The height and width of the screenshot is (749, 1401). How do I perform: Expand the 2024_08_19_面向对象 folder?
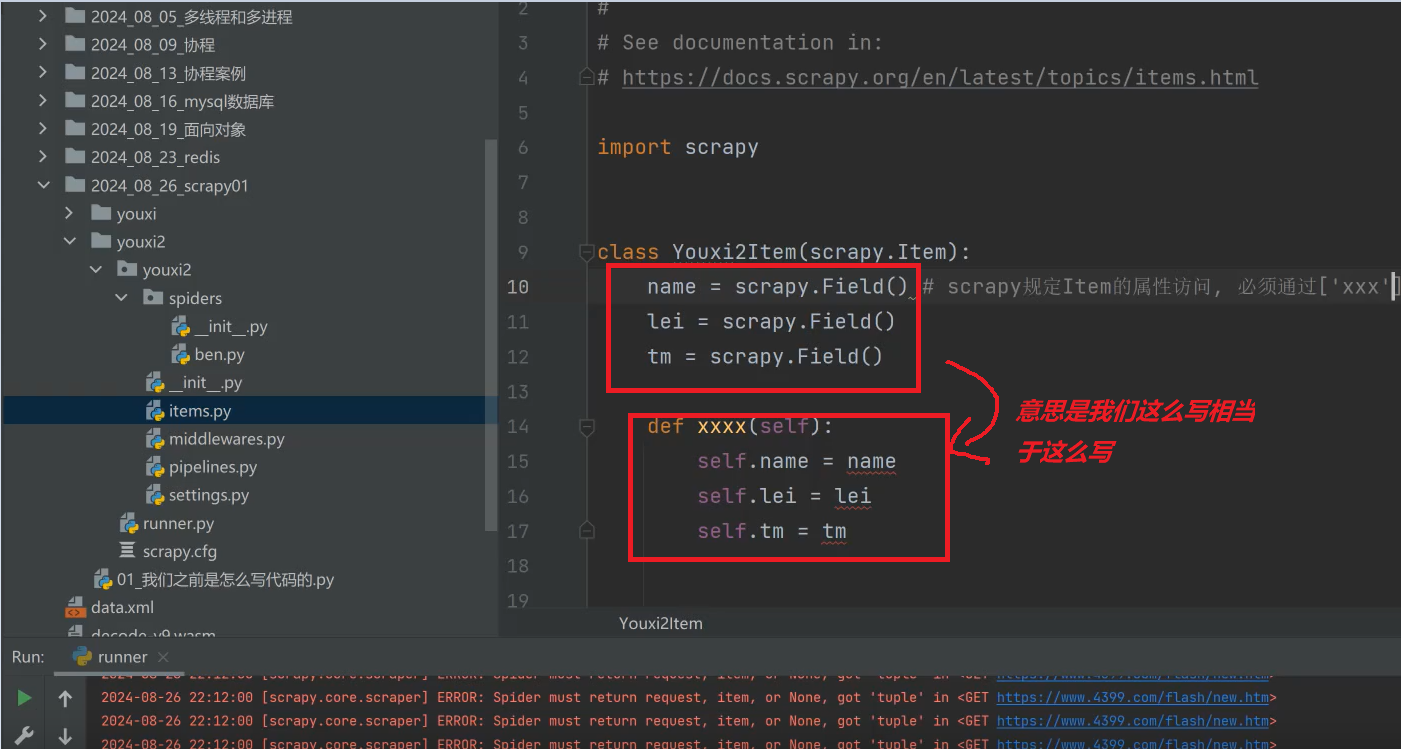42,129
